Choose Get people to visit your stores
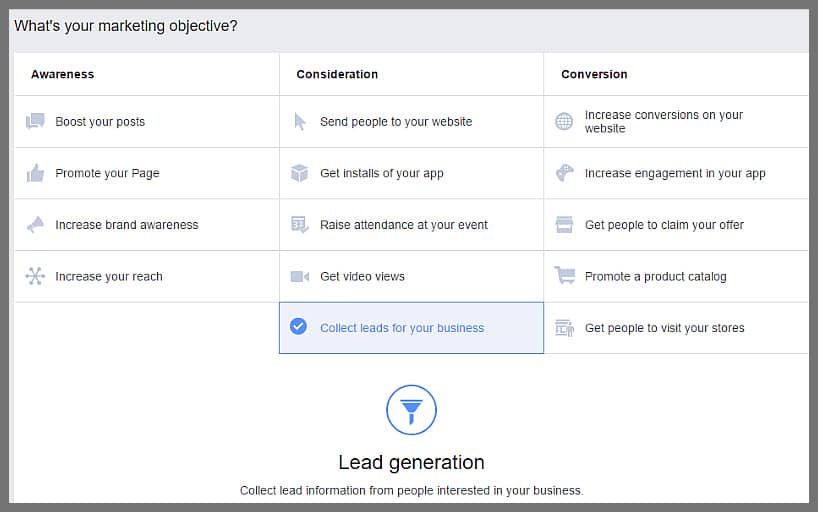Viewport: 818px width, 512px height. (664, 328)
